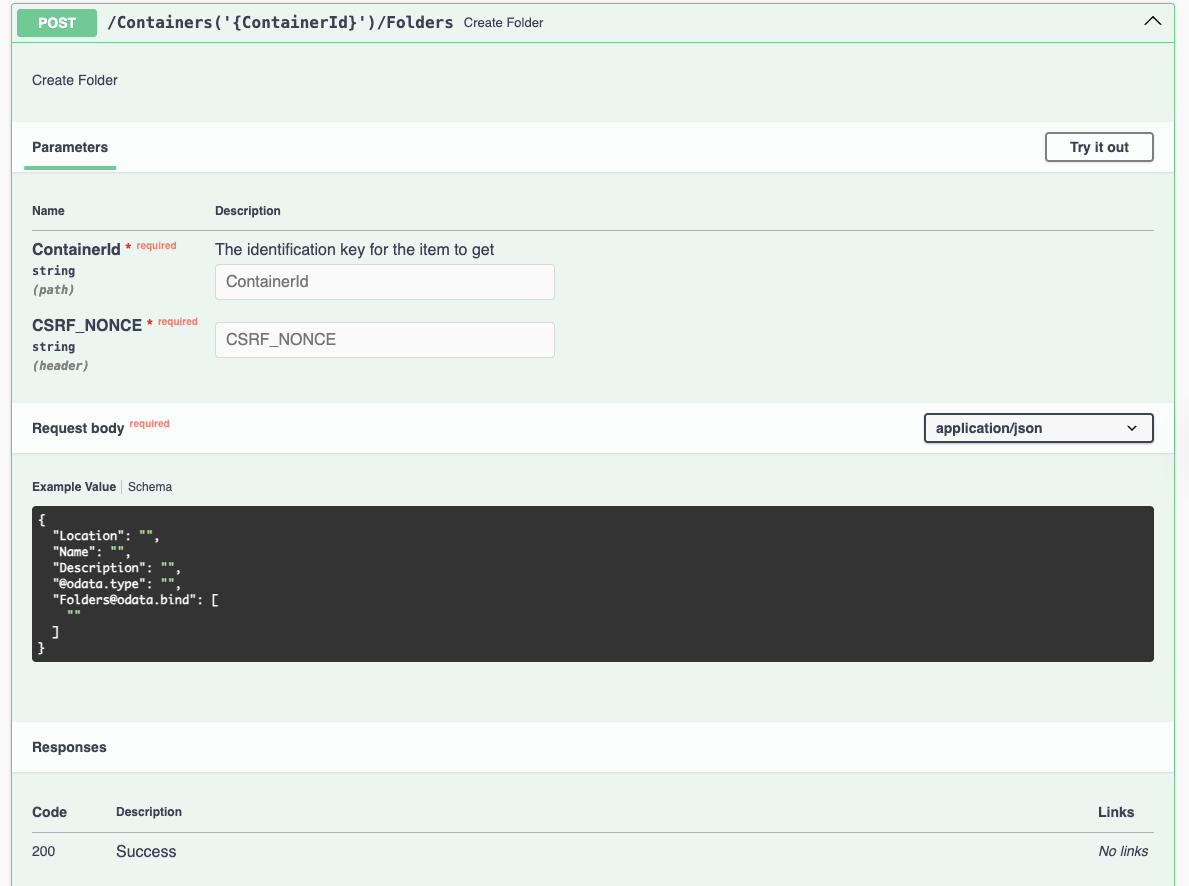The image size is (1189, 886).
Task: Switch to the Schema tab
Action: [150, 487]
